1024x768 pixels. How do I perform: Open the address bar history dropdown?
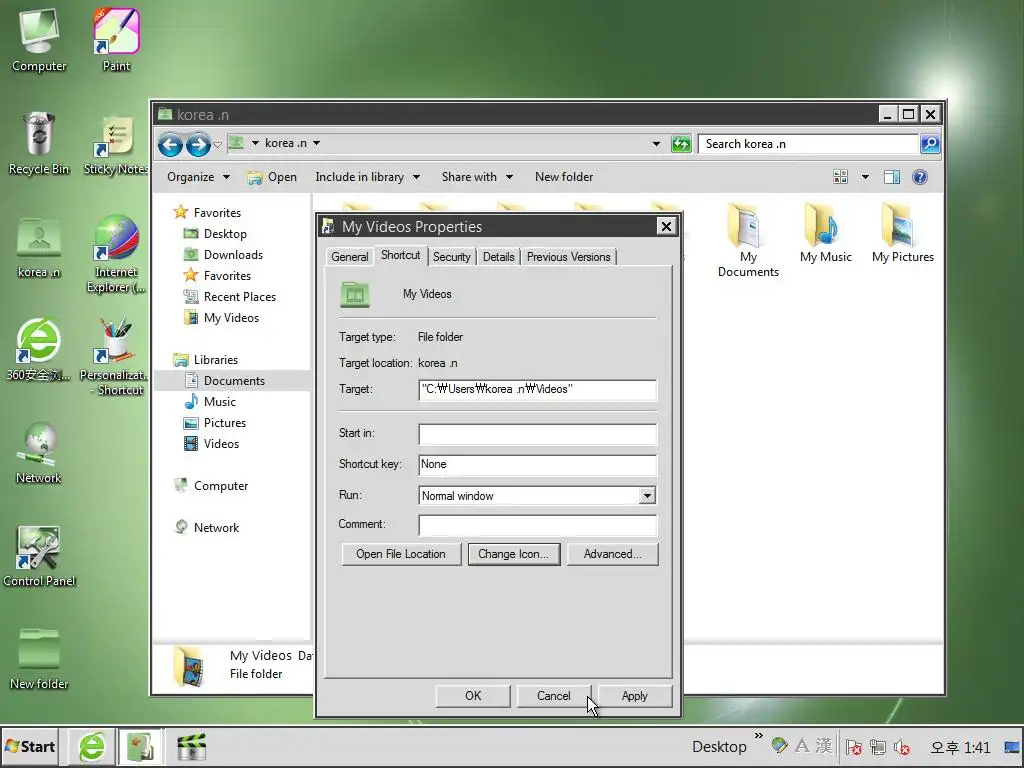656,144
